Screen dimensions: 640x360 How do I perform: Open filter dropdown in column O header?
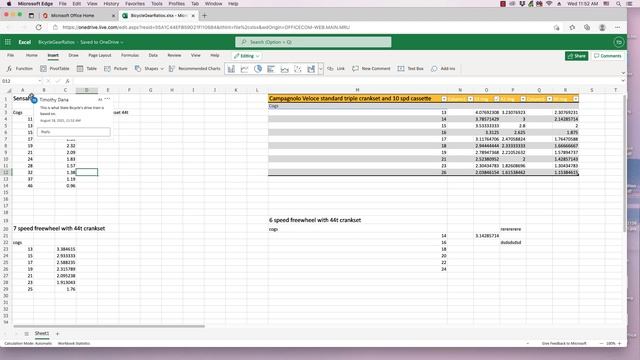(496, 99)
